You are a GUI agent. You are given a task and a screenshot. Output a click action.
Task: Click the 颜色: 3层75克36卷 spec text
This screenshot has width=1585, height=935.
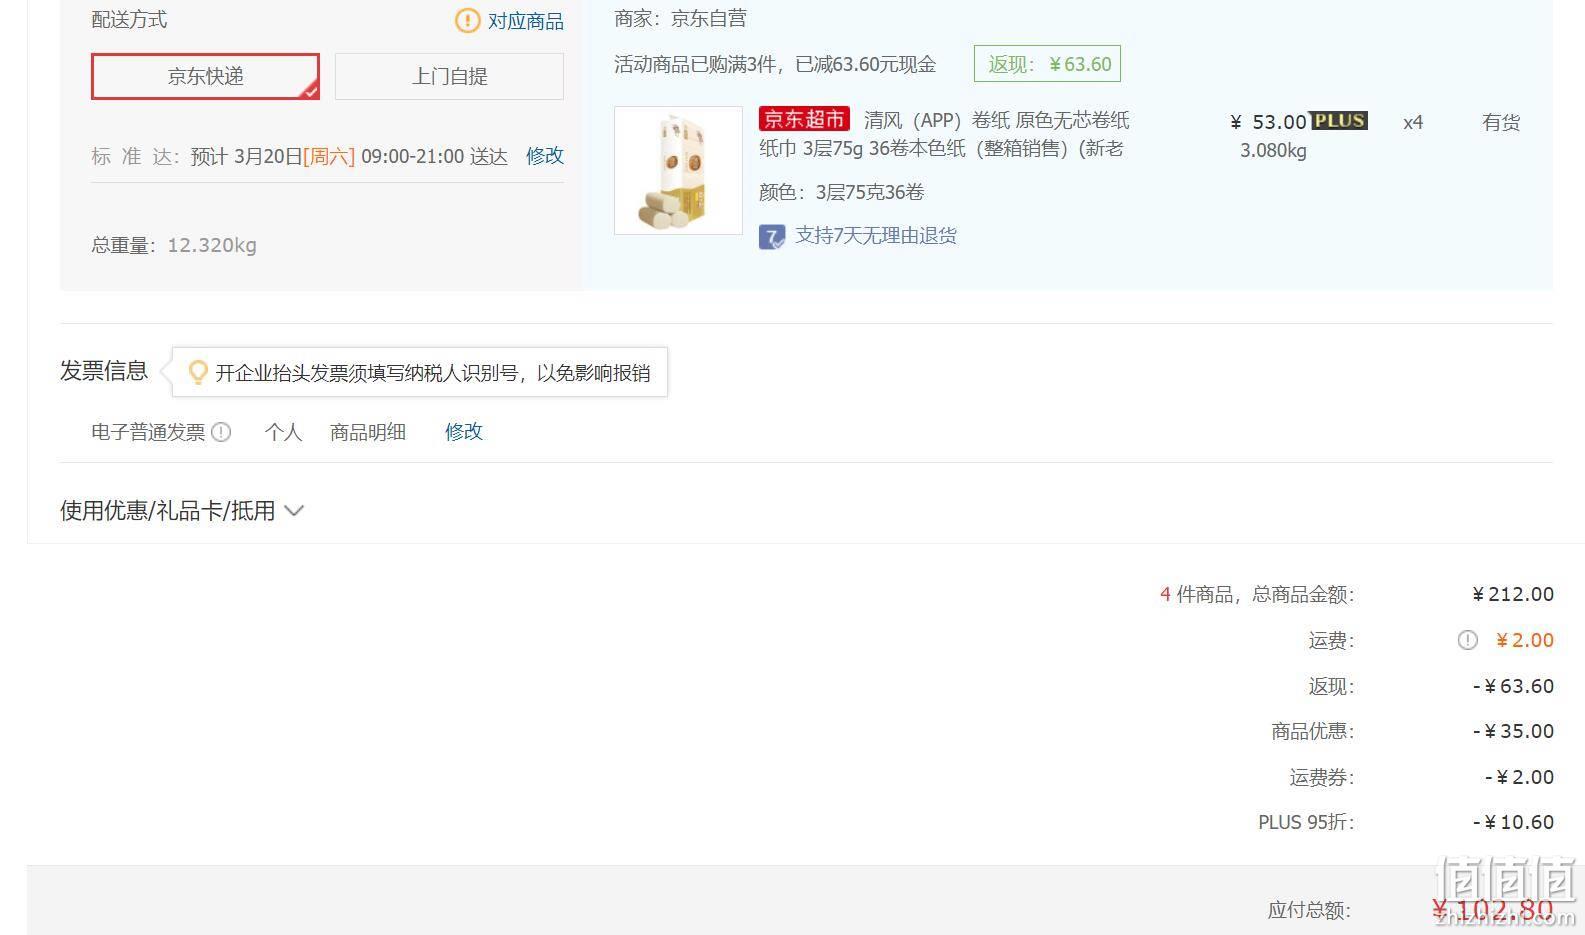841,192
